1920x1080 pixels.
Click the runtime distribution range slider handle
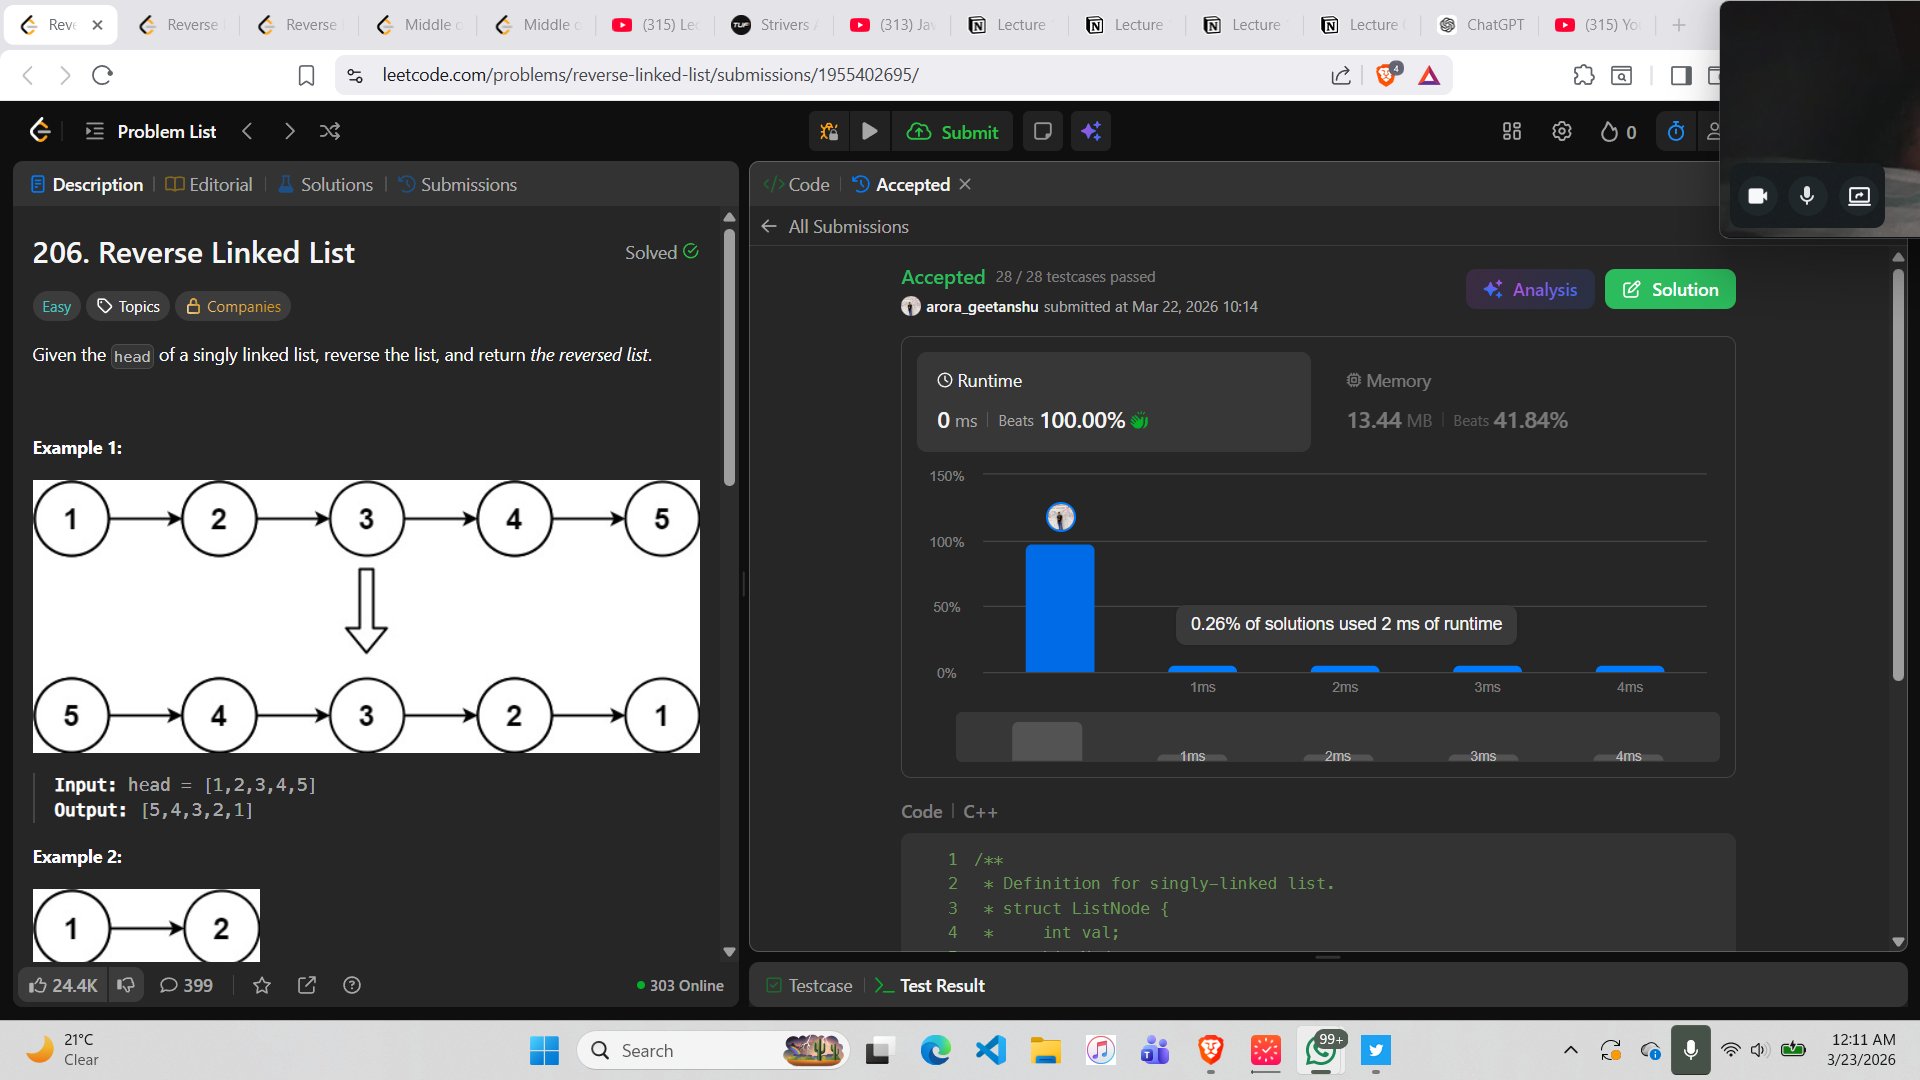(1047, 741)
